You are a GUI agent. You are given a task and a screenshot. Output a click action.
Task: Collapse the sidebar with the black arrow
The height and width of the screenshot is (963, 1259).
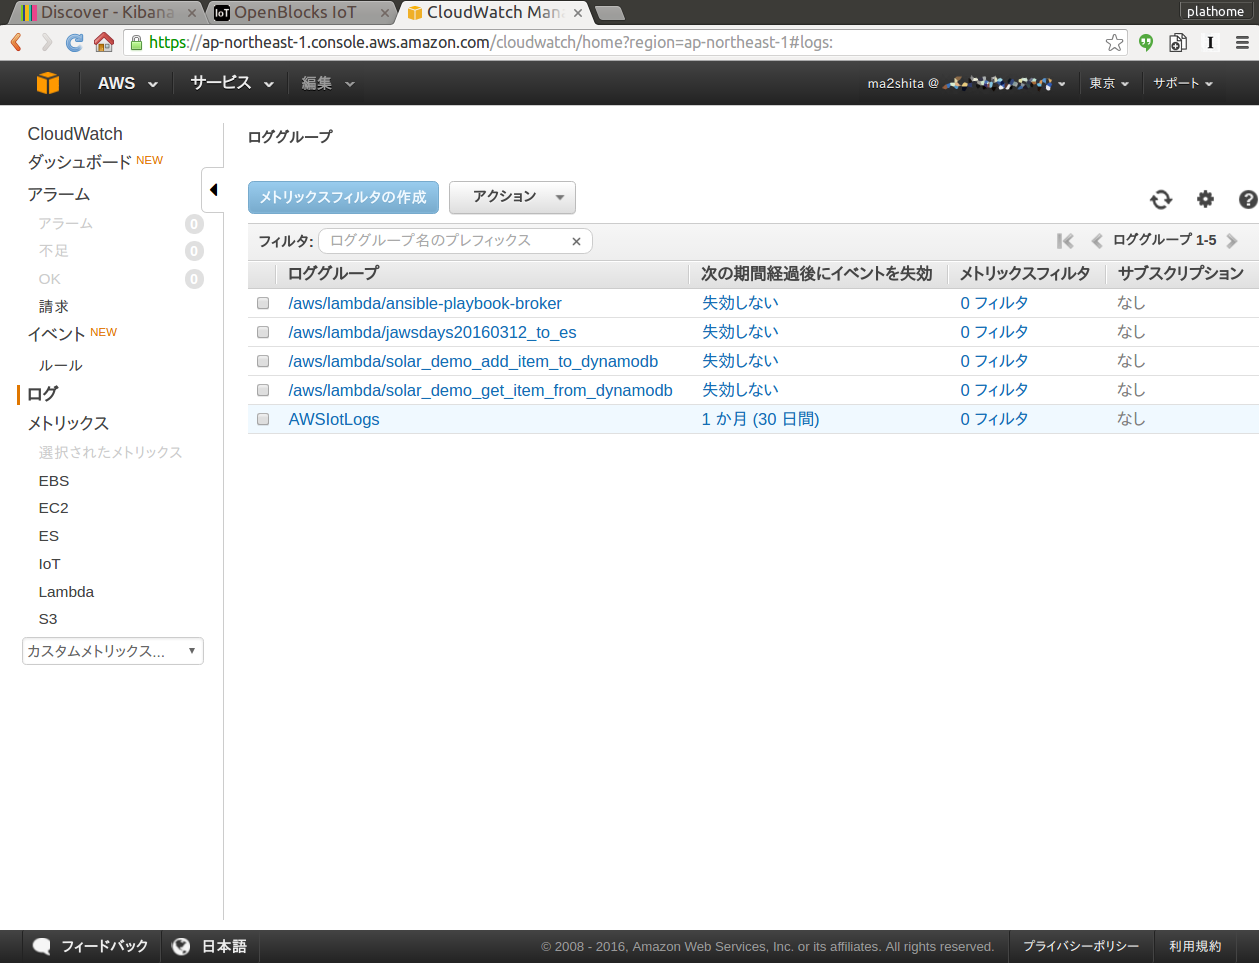tap(213, 190)
